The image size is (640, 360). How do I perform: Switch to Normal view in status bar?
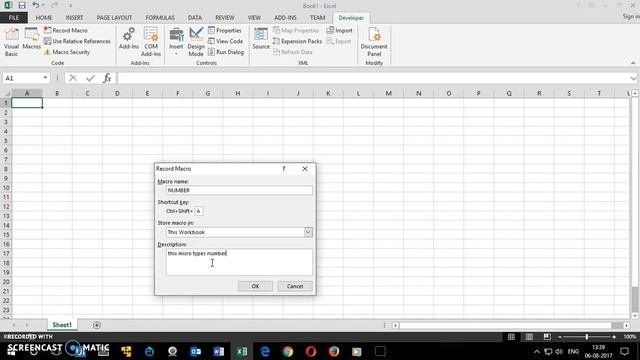(x=511, y=337)
